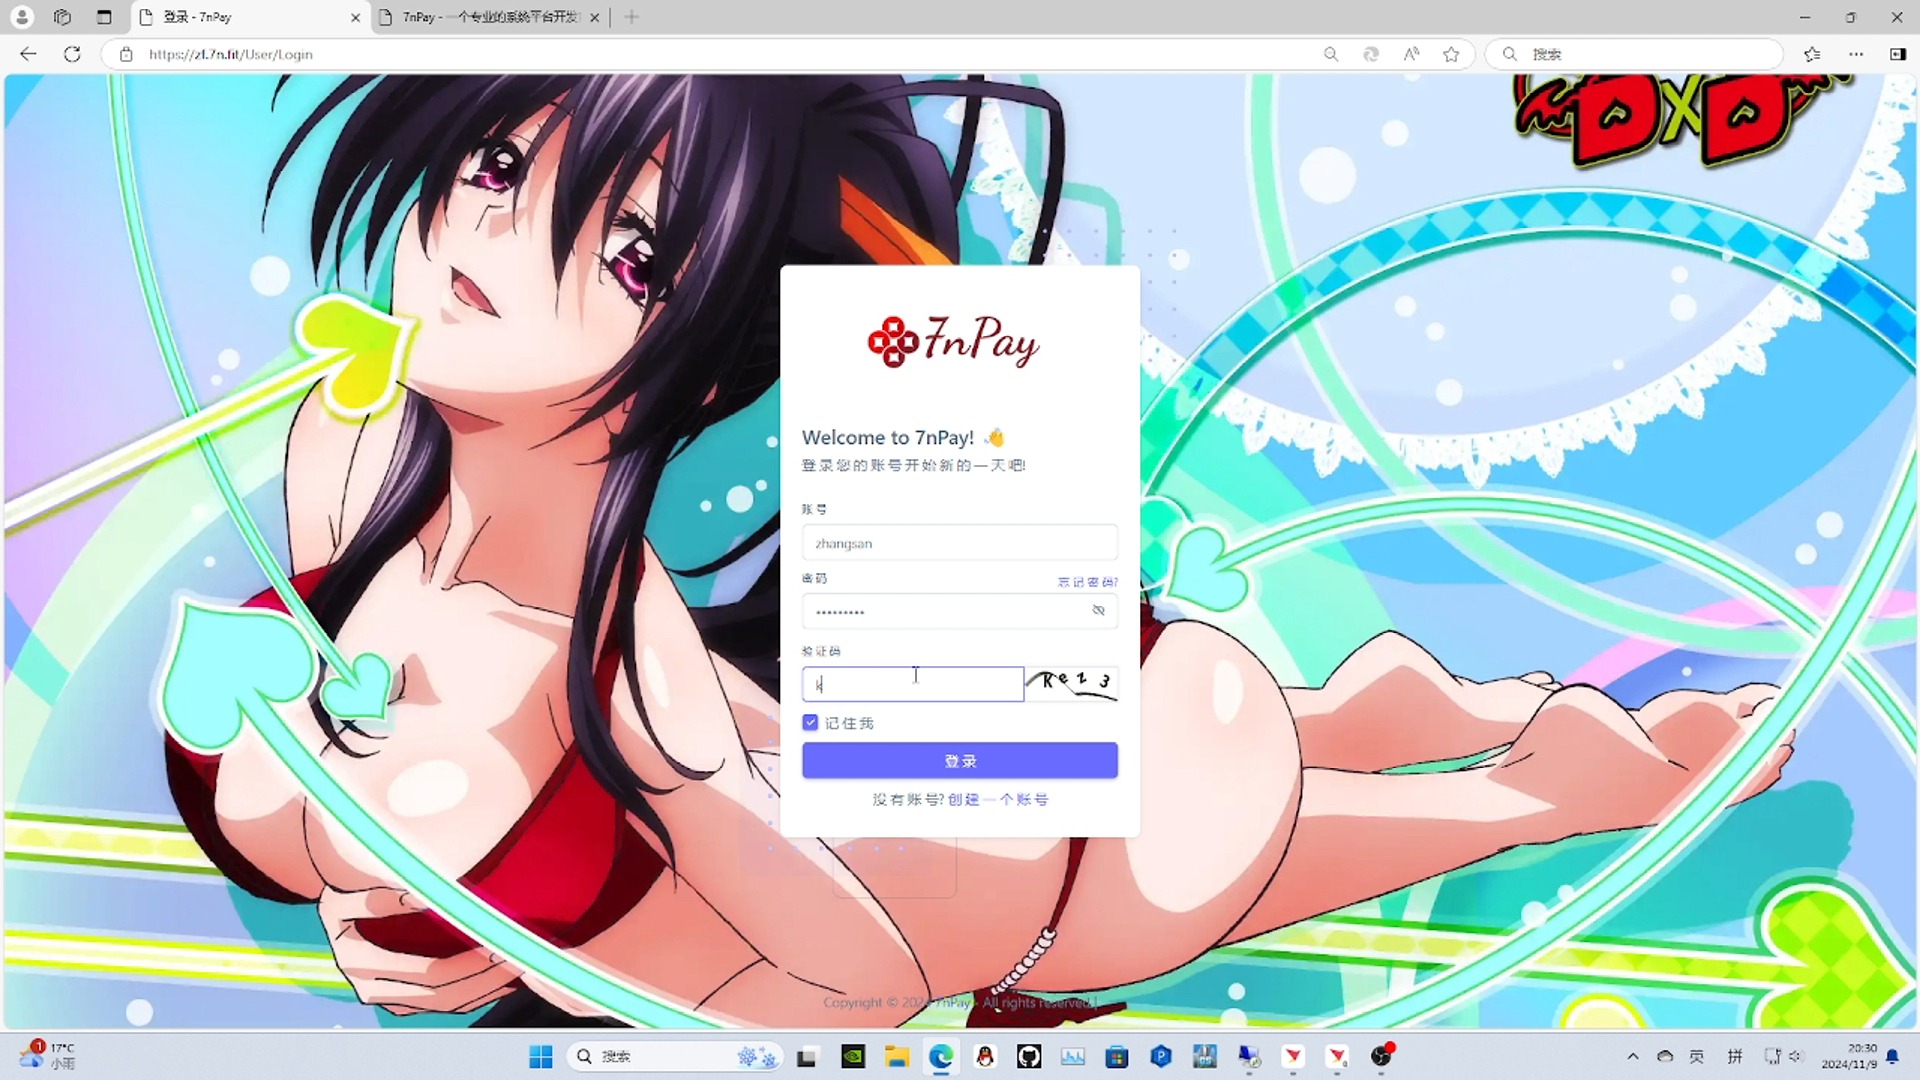
Task: Toggle the browser sidebar icon
Action: tap(1898, 54)
